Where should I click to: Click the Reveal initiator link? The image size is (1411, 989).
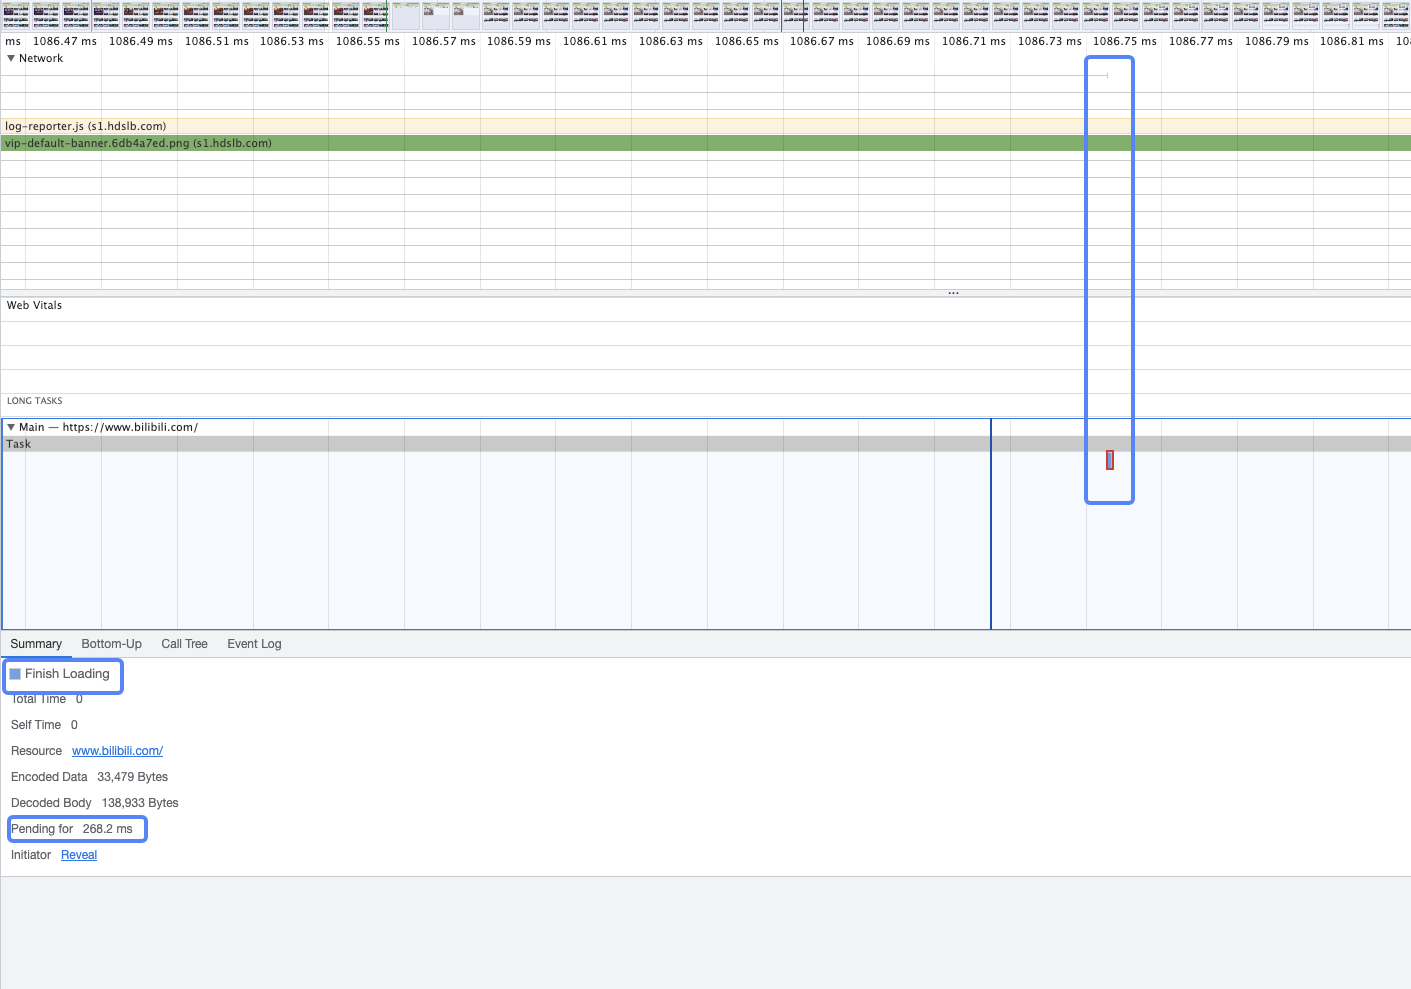tap(79, 855)
